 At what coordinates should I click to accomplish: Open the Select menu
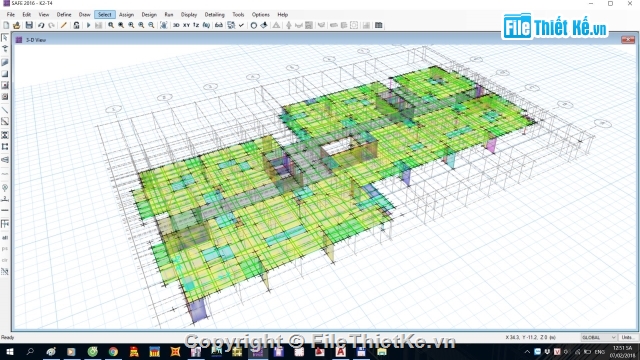[x=104, y=15]
